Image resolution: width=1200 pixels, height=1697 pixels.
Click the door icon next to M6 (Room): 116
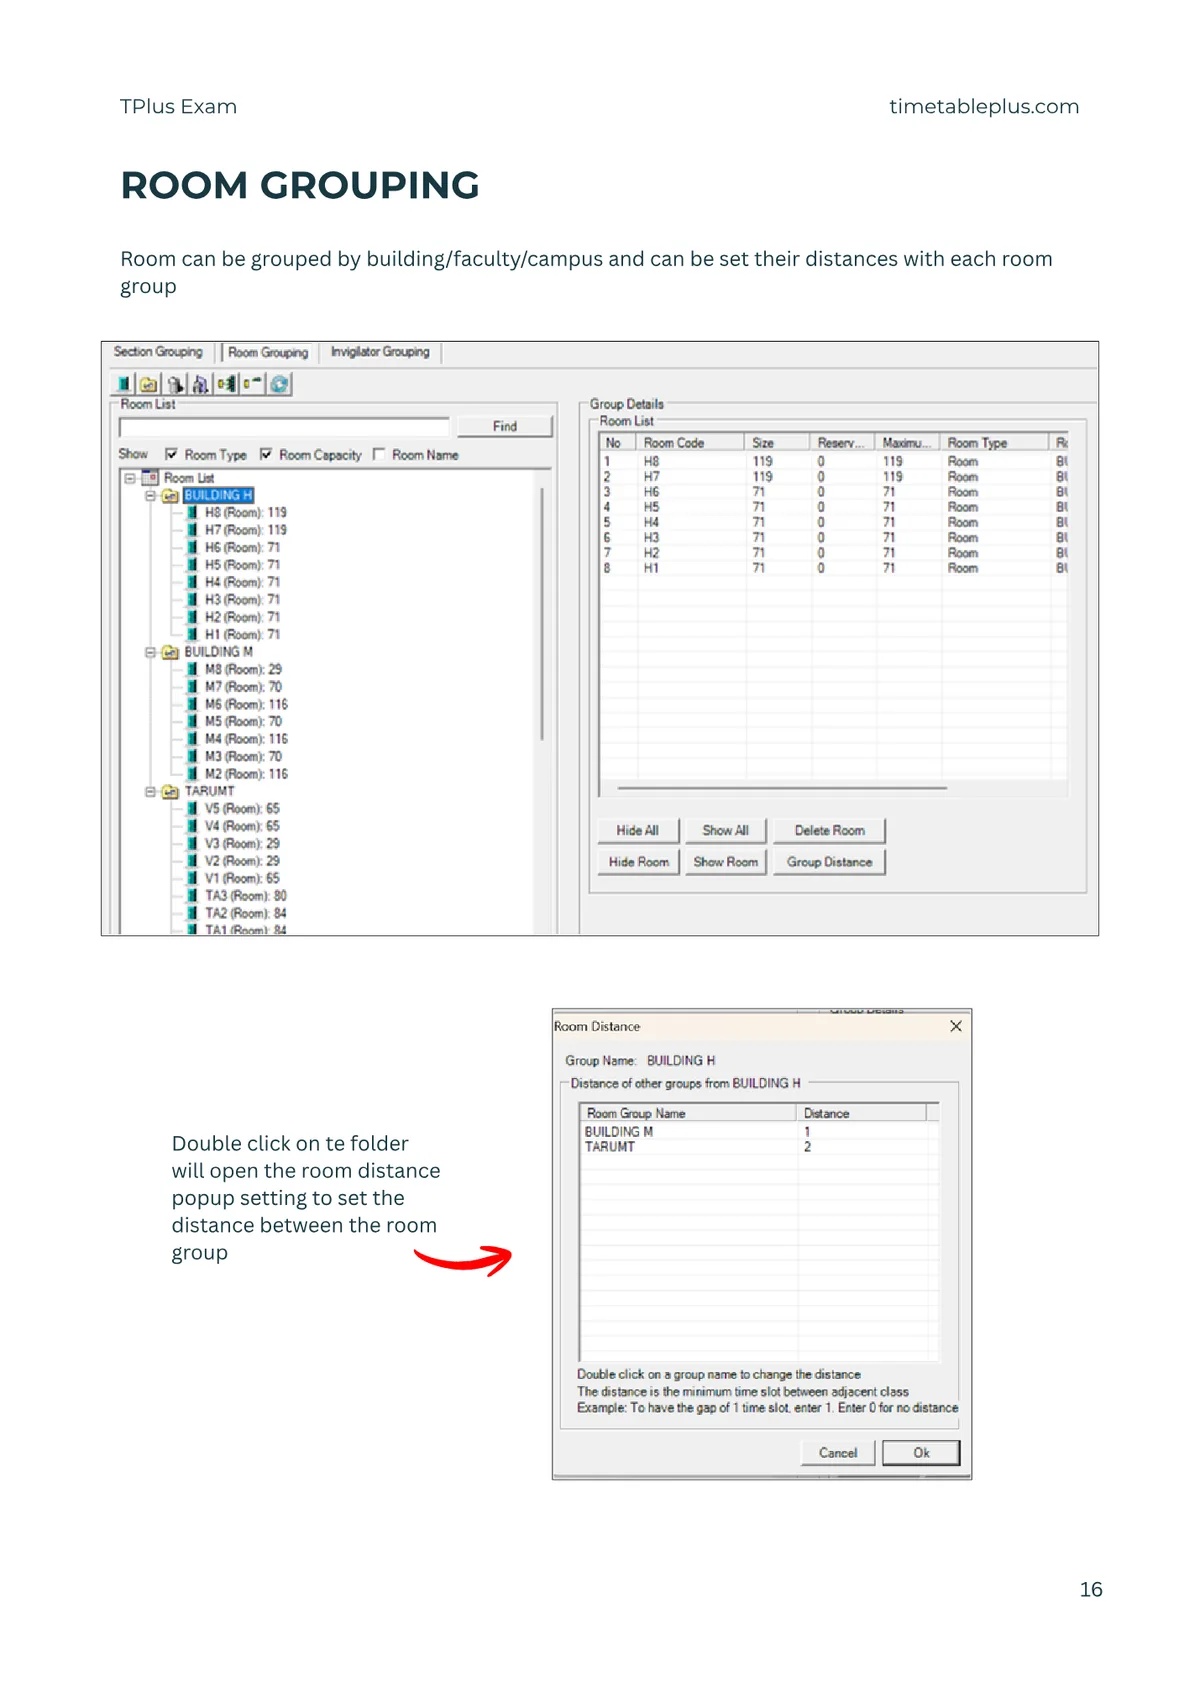point(192,705)
